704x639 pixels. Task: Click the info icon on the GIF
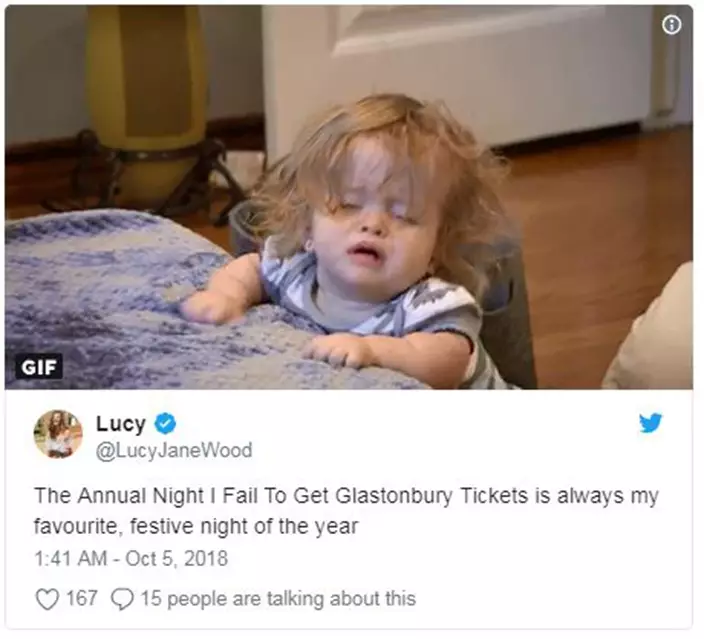click(671, 25)
